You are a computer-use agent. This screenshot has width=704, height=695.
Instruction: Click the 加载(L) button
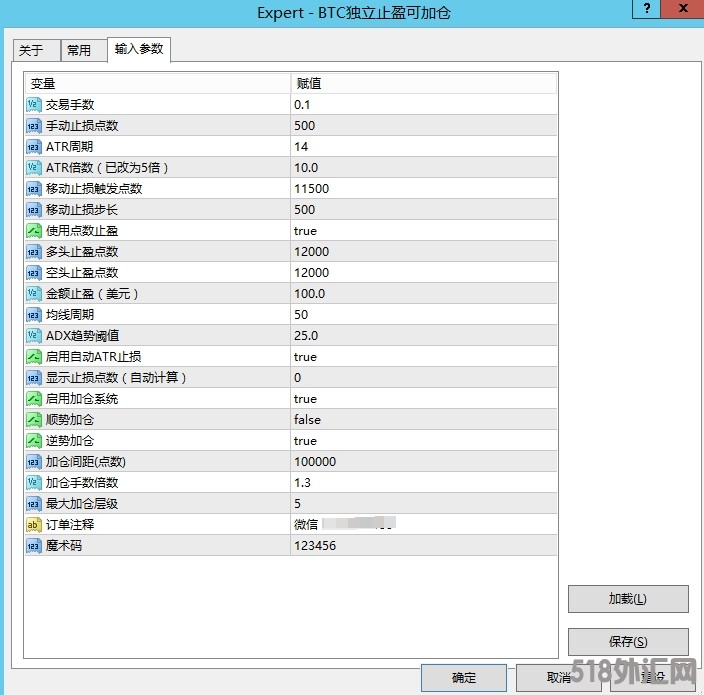click(628, 598)
